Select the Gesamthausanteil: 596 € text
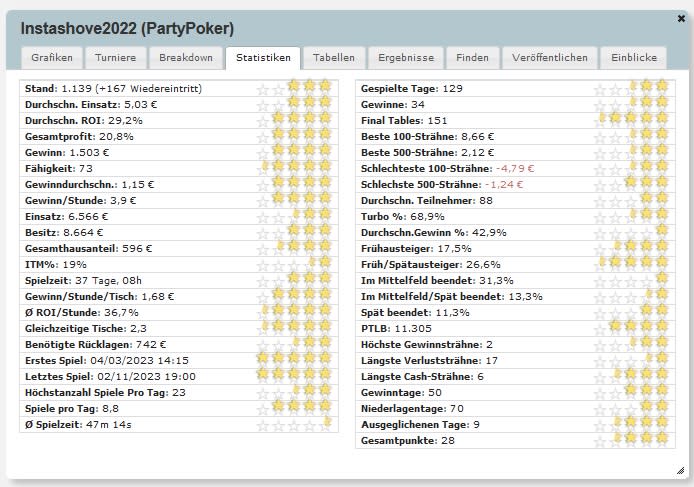 click(89, 248)
